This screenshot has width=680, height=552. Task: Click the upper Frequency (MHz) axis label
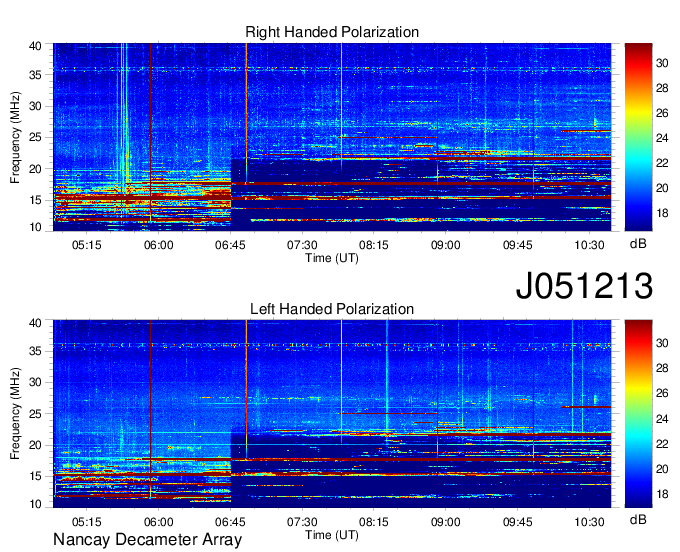tap(15, 137)
